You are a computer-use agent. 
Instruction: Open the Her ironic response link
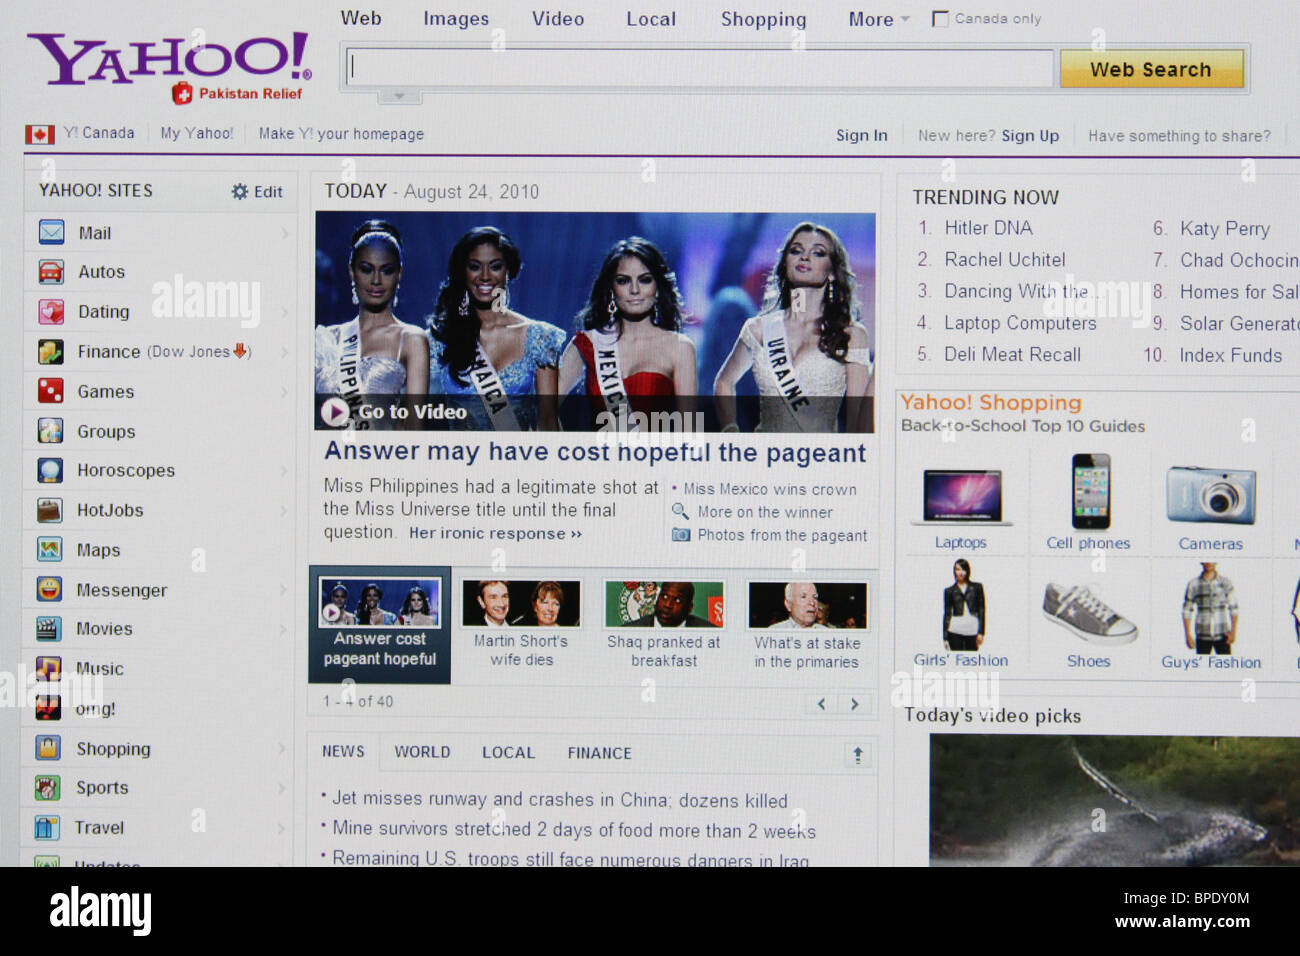tap(495, 534)
